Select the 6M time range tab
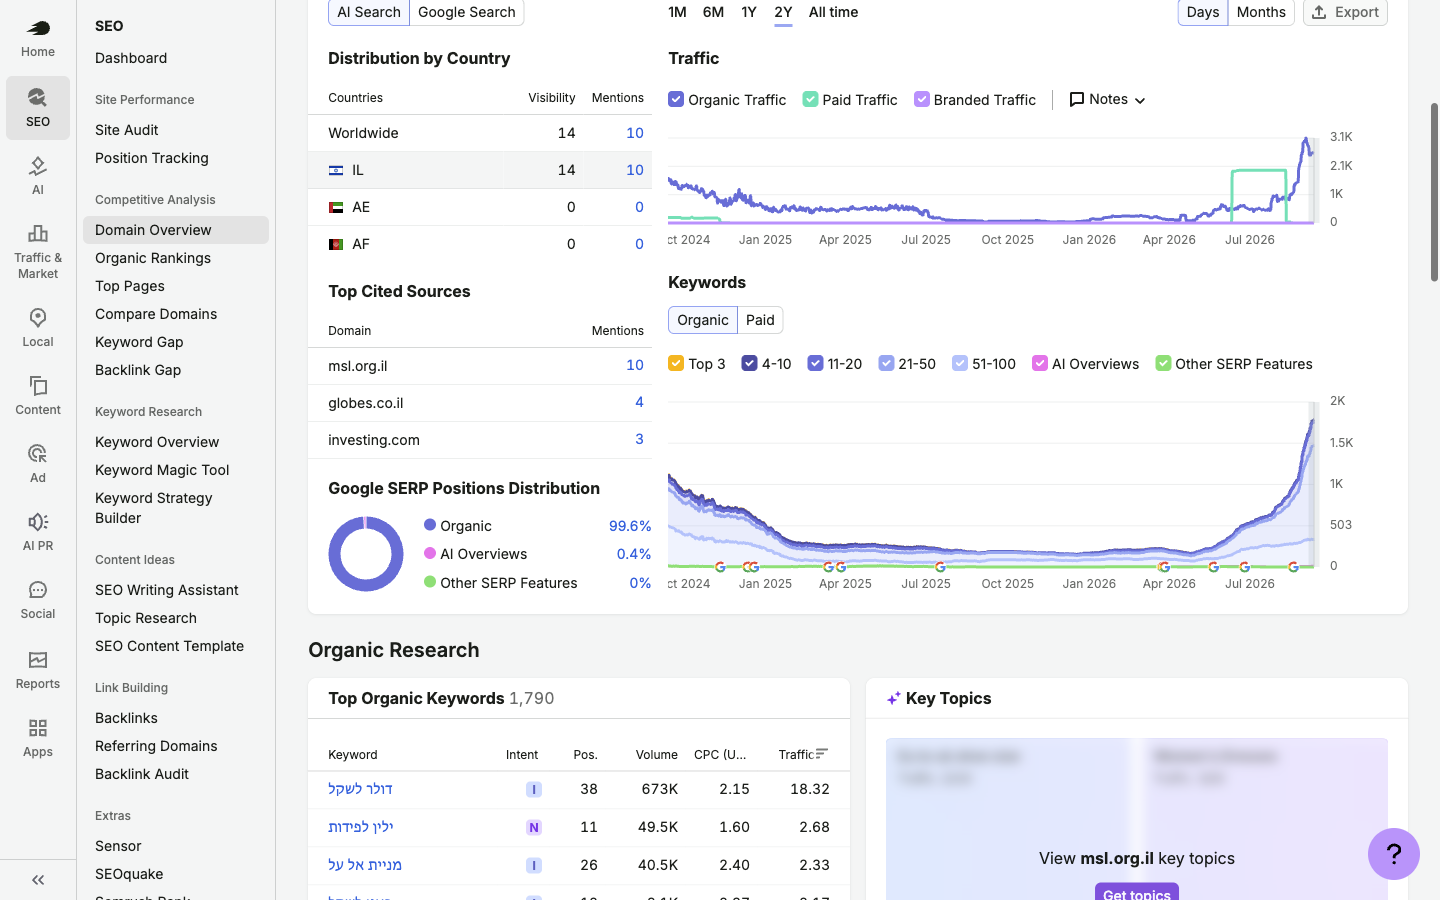This screenshot has width=1440, height=900. point(713,12)
